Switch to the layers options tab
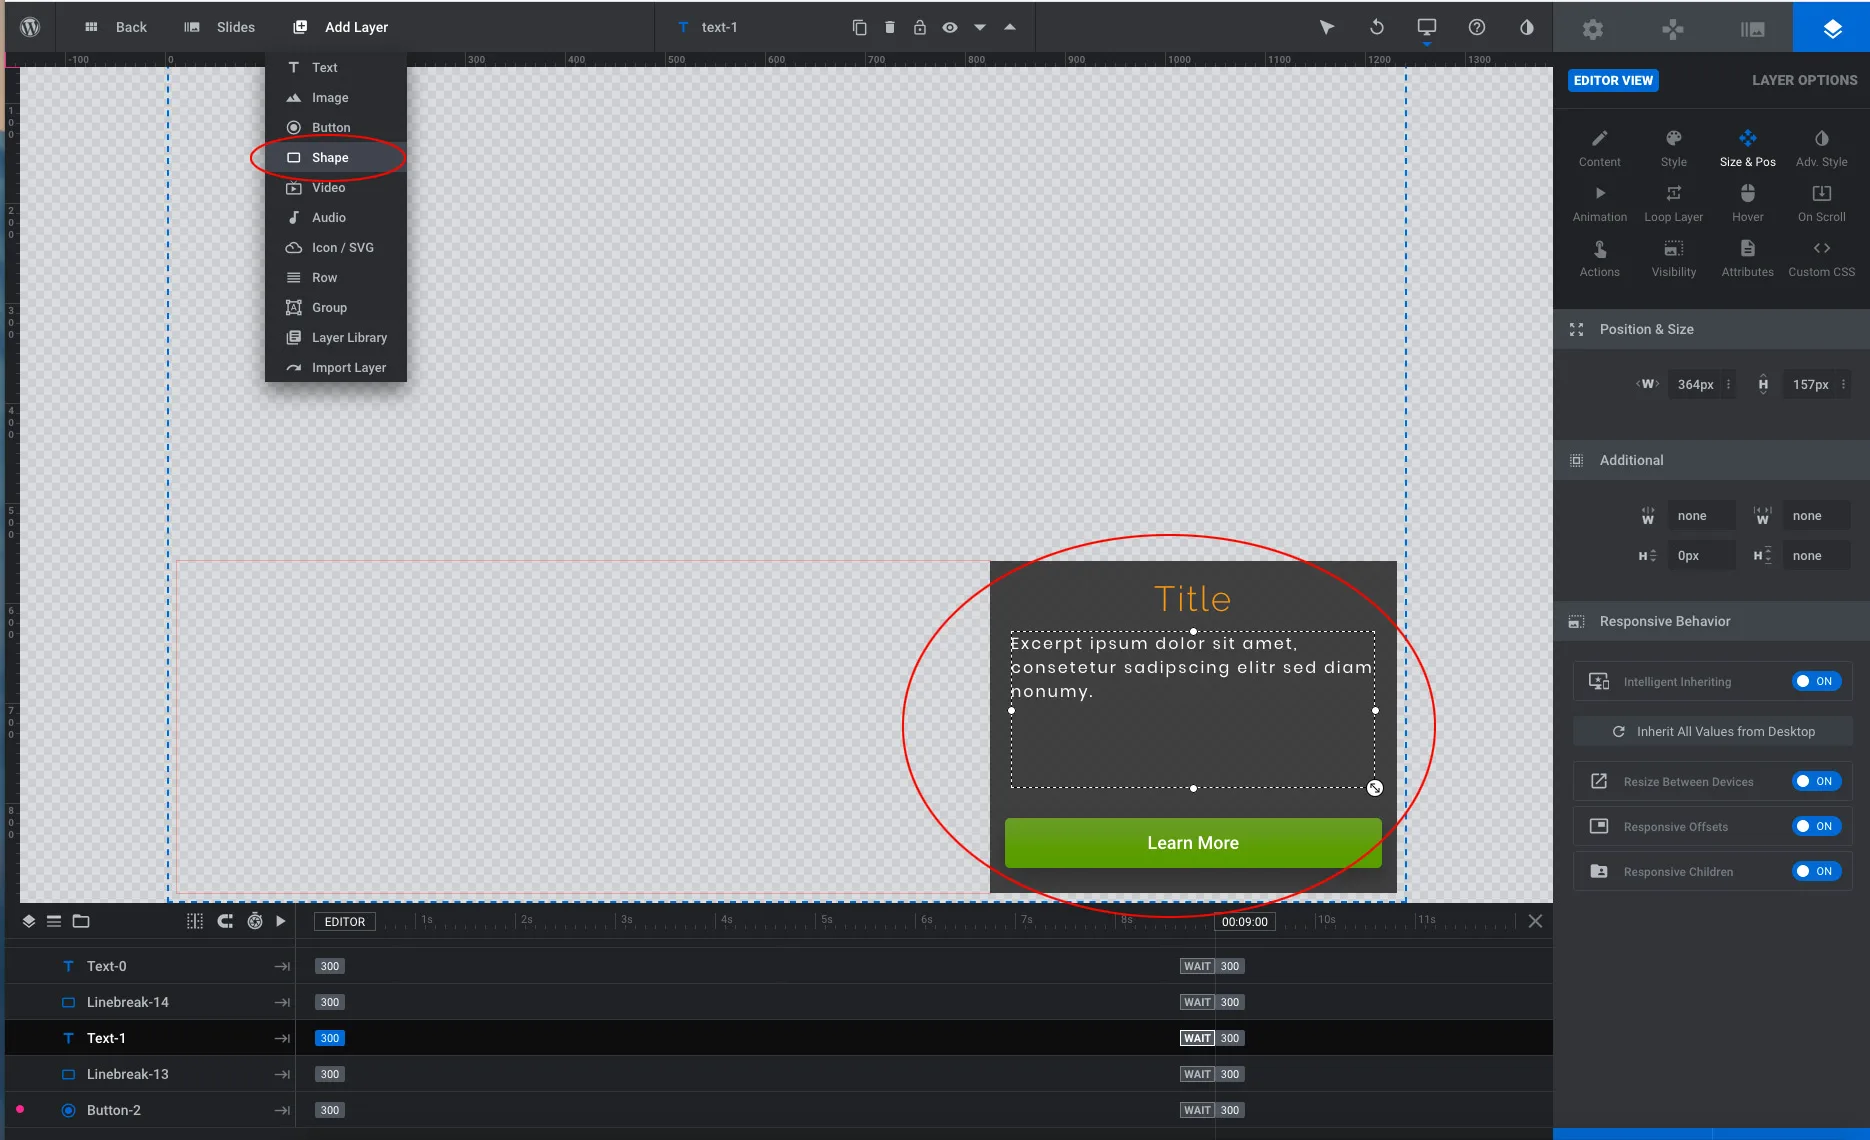The height and width of the screenshot is (1140, 1870). (x=1832, y=28)
